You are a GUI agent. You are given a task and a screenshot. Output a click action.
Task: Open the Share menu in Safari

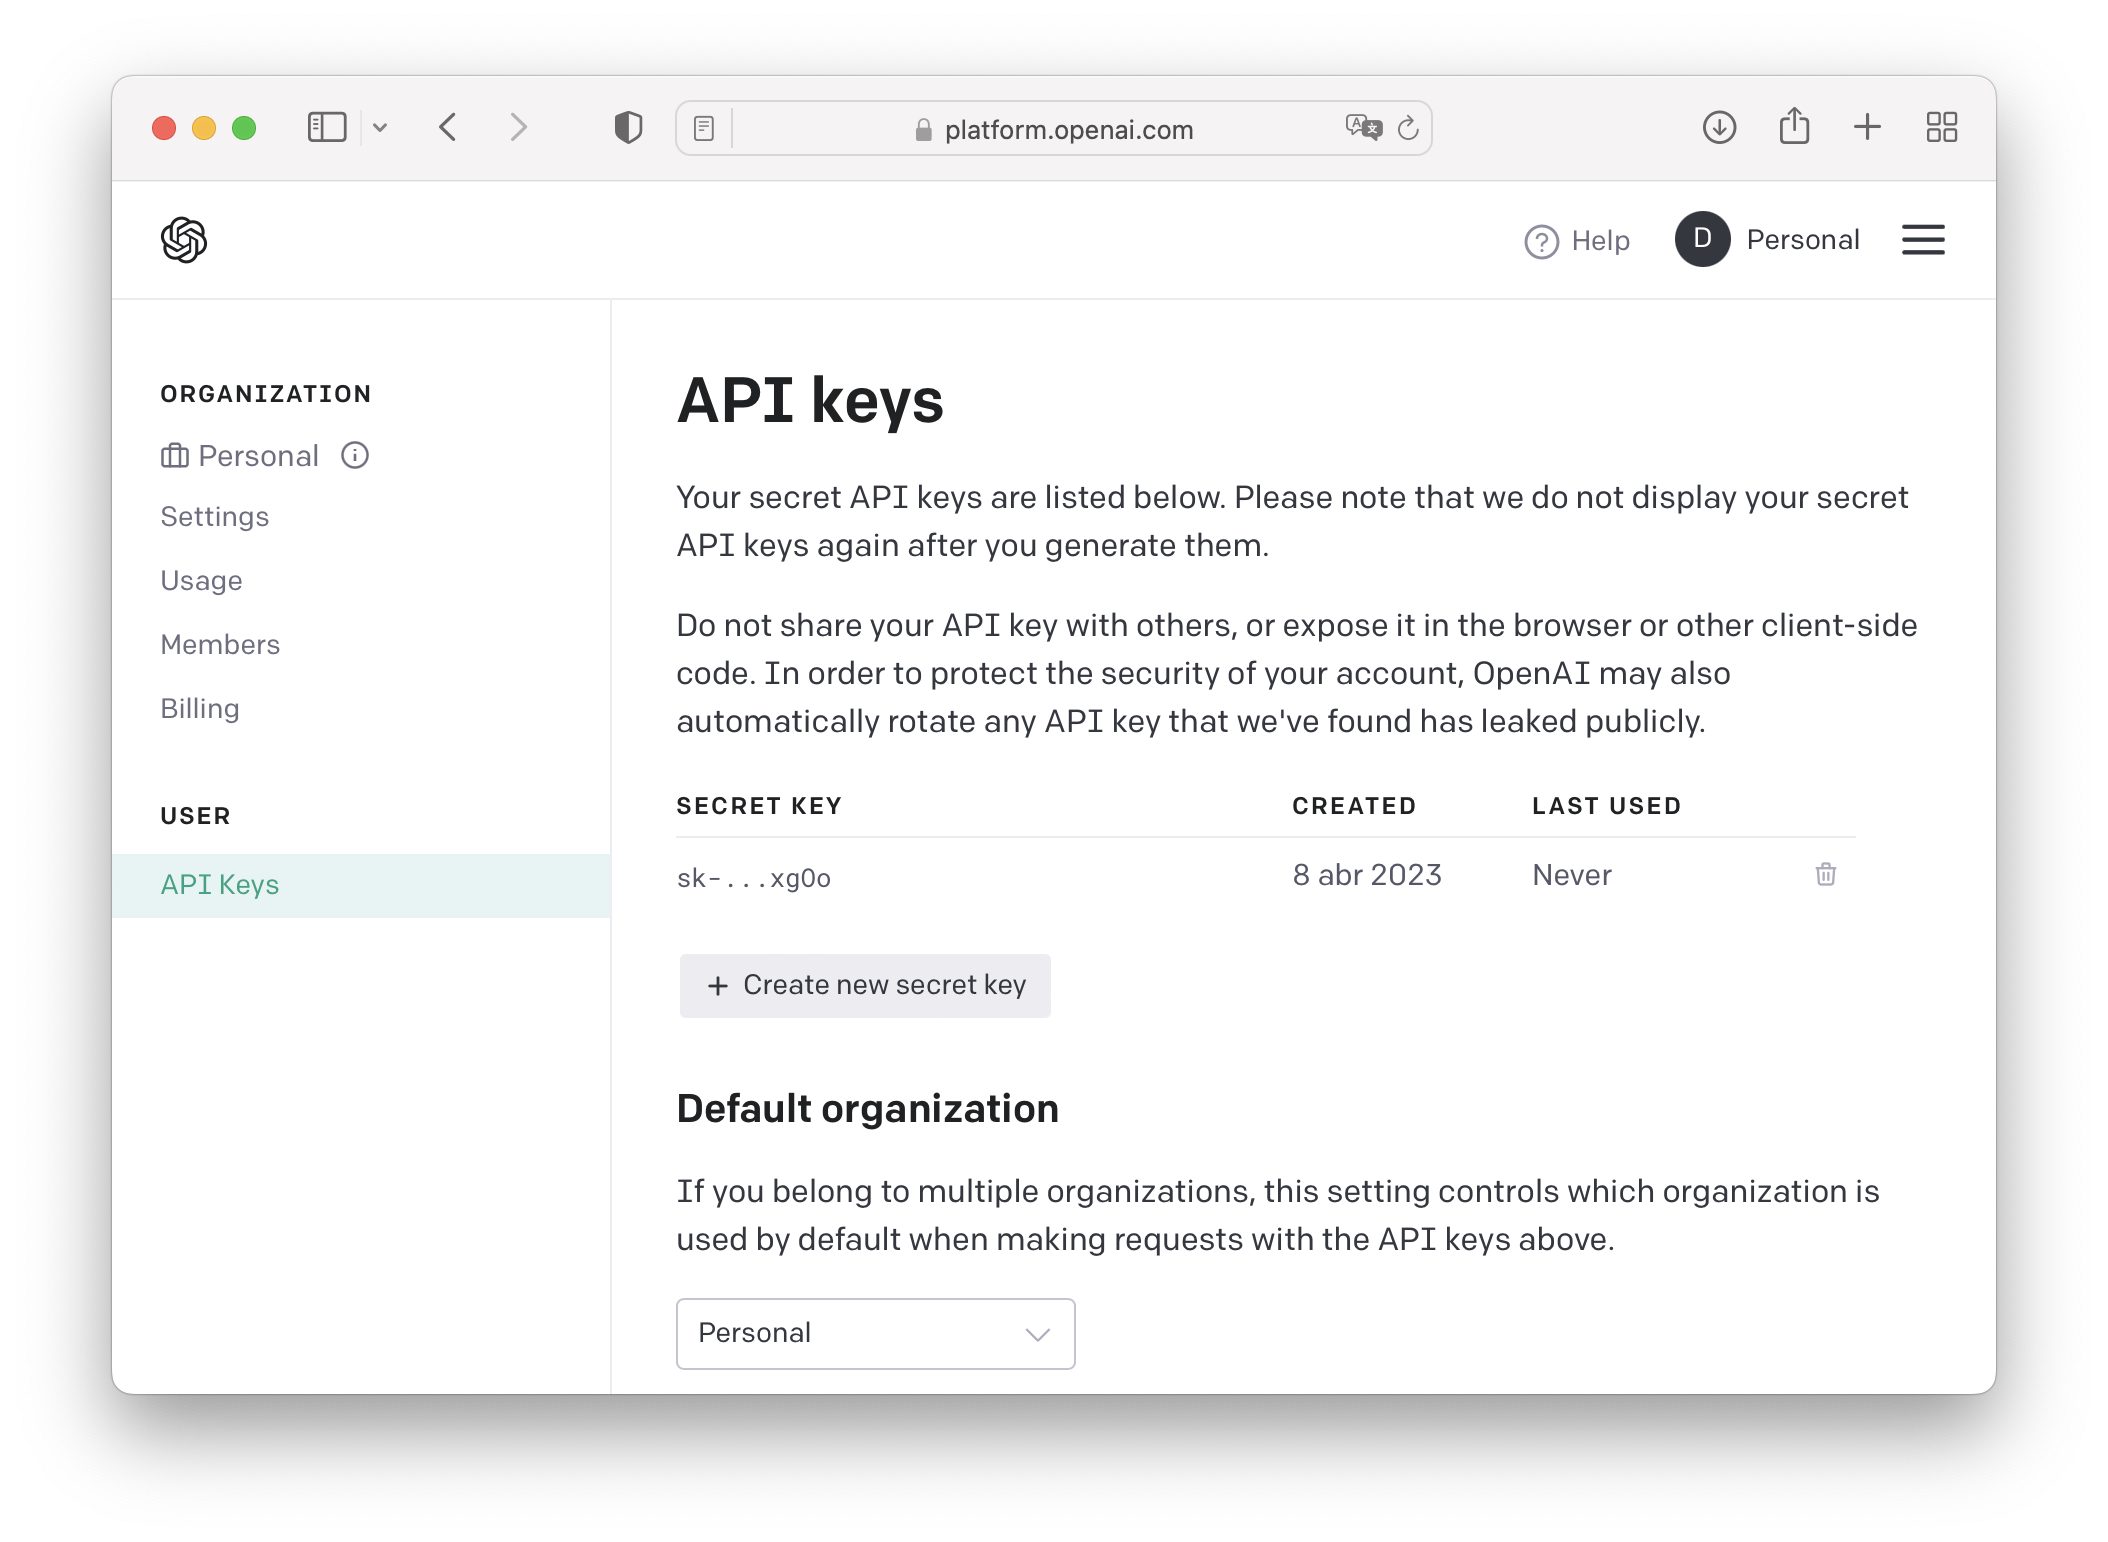(x=1794, y=126)
